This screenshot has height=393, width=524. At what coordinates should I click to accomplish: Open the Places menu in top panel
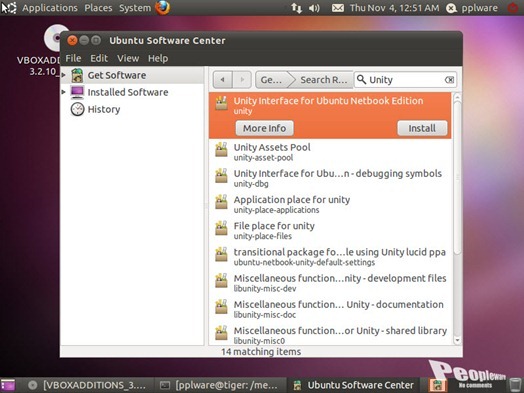click(x=98, y=8)
